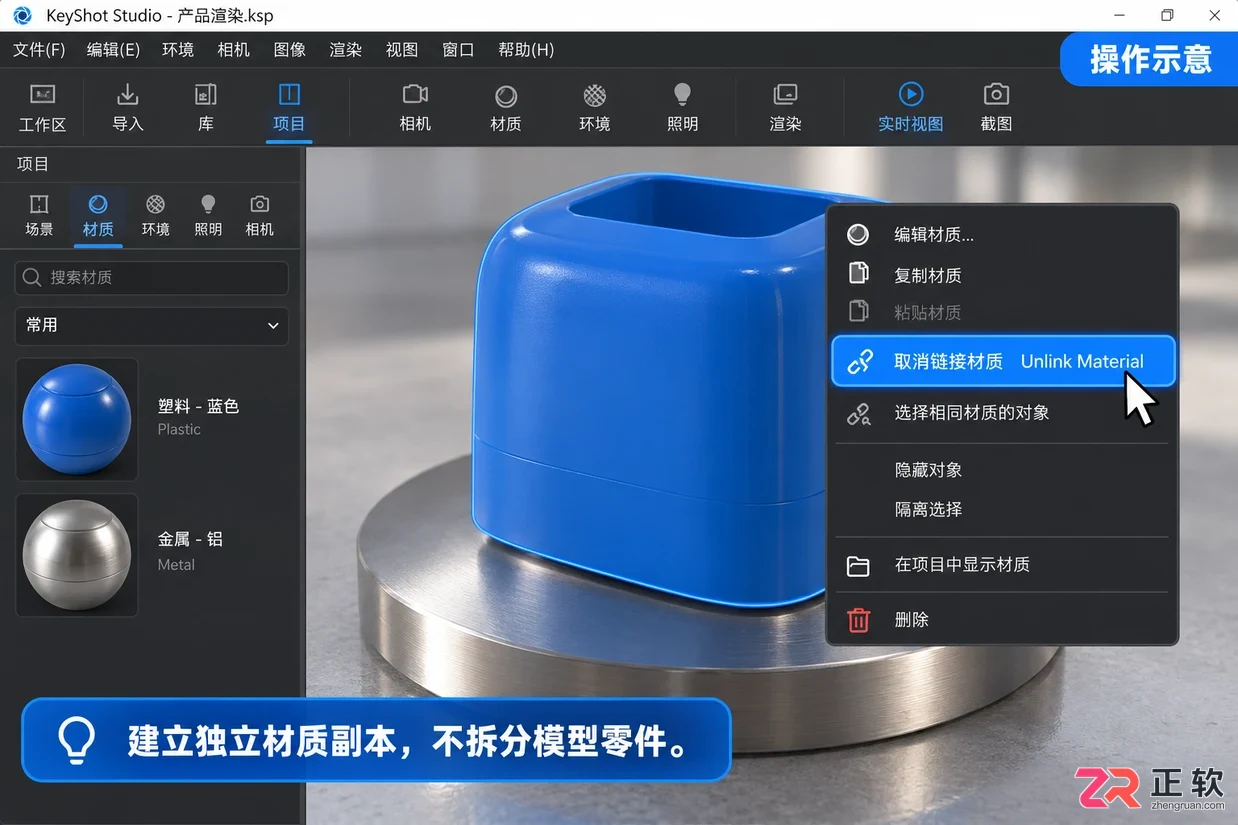The image size is (1238, 825).
Task: Open the 工作区 workspace toolbar icon
Action: click(x=42, y=108)
